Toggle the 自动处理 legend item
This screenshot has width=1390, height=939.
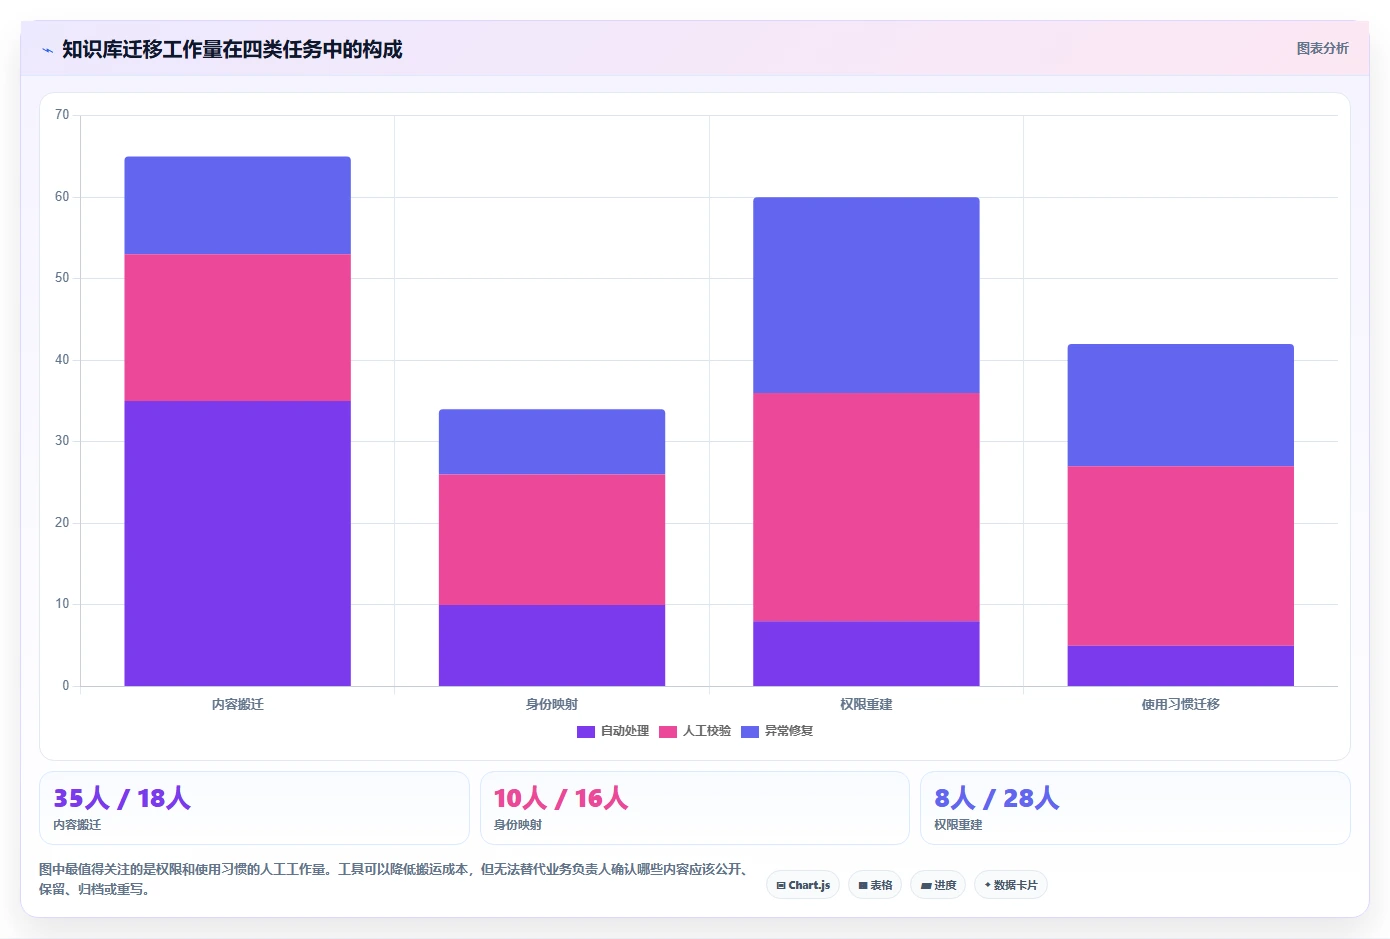point(613,731)
